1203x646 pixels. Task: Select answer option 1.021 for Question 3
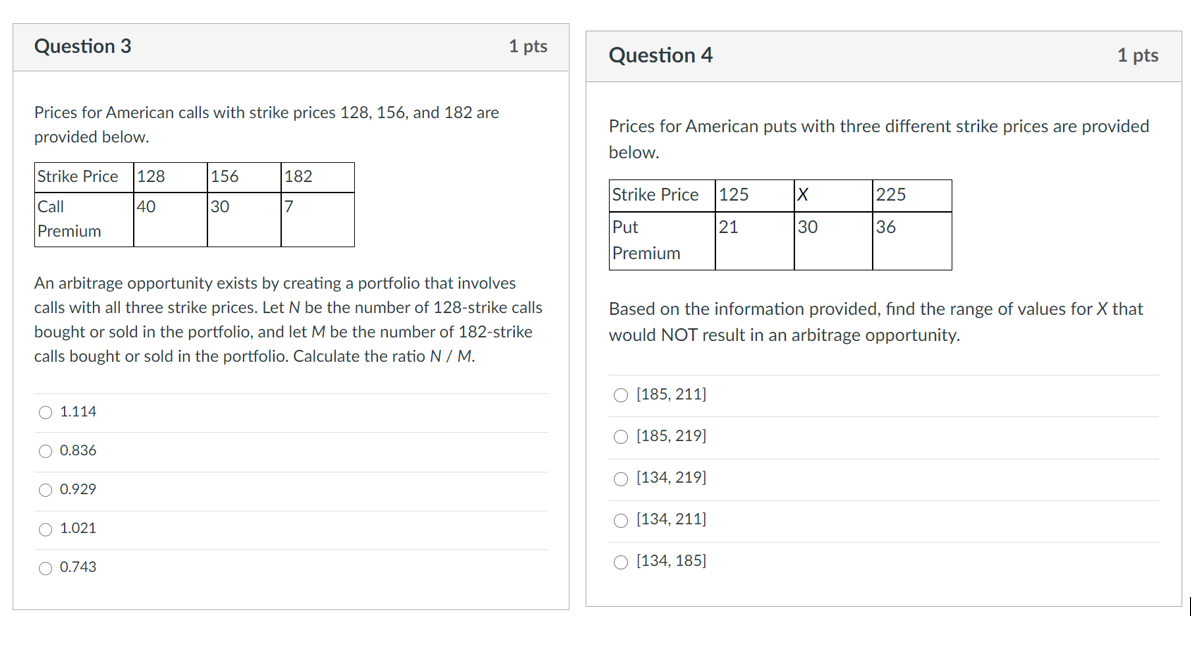(x=46, y=528)
